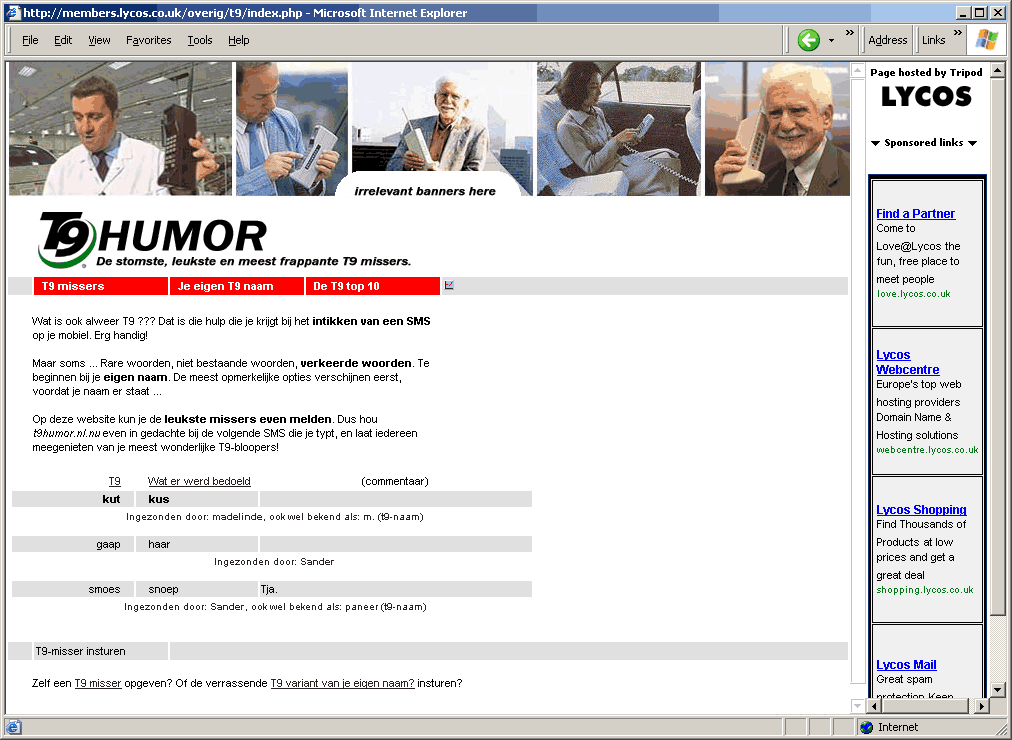Click the banner photo of man in white coat
Screen dimensions: 1012x740
[x=120, y=128]
